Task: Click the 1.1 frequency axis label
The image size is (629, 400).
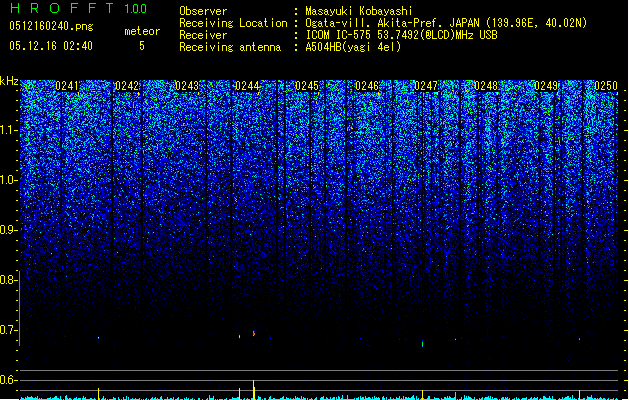Action: (8, 130)
